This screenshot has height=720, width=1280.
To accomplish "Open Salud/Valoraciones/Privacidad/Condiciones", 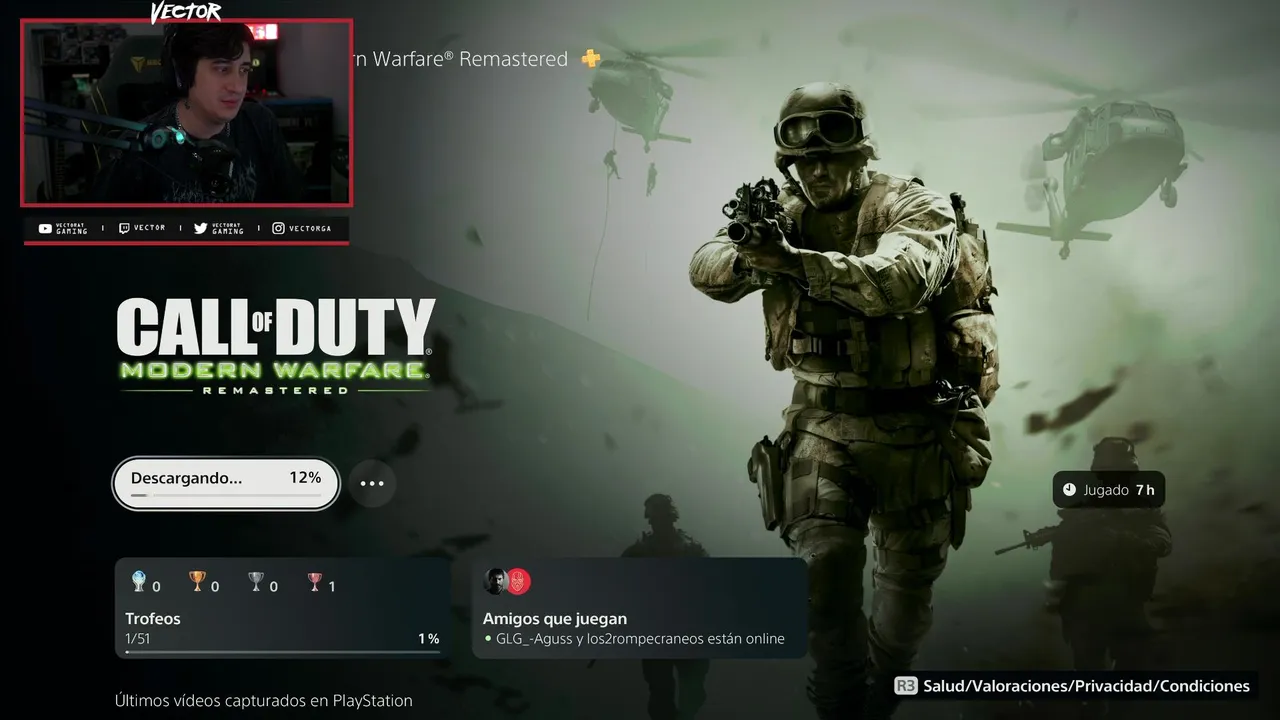I will coord(1086,686).
